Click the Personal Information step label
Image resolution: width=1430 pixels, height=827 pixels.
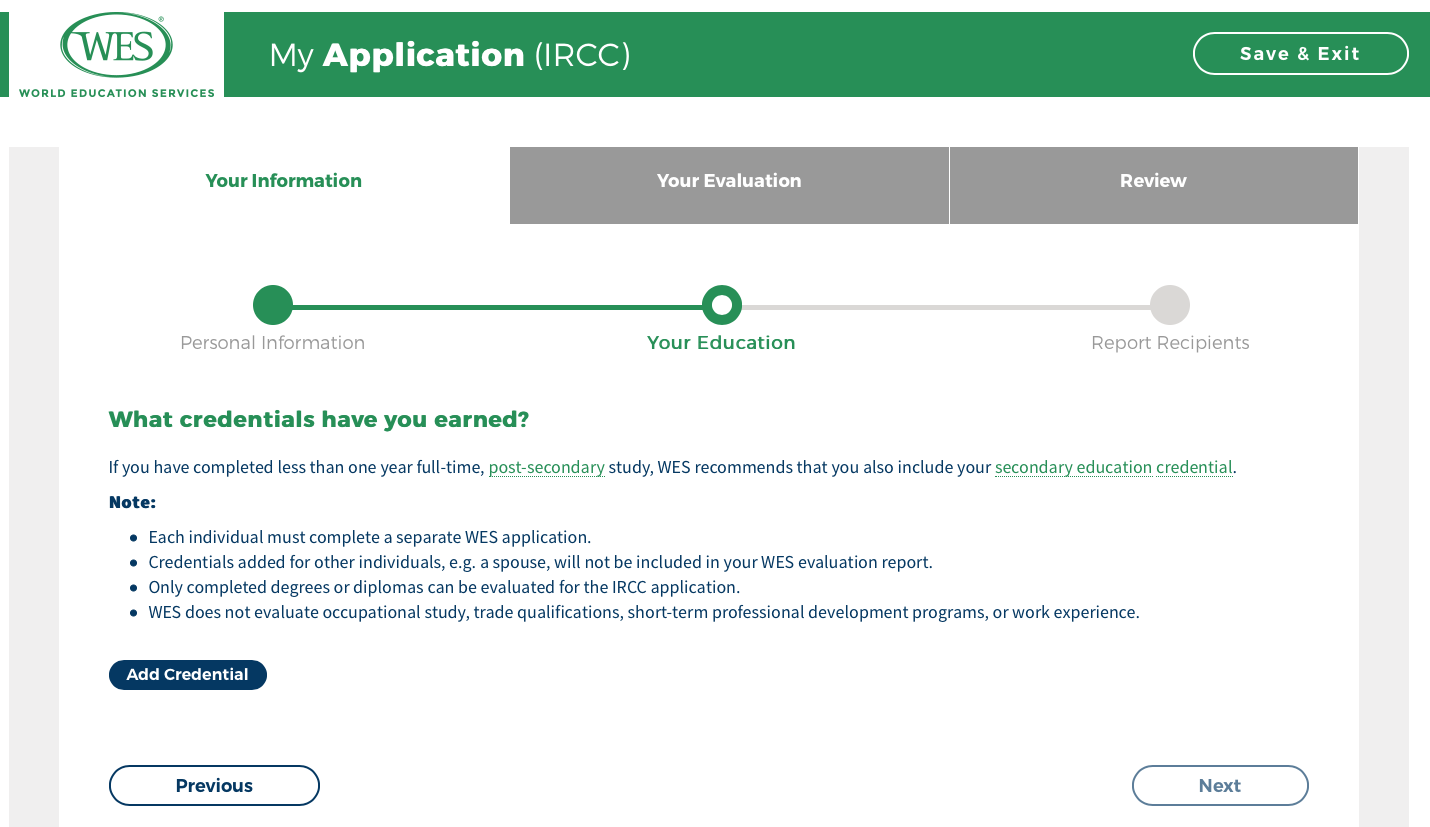pos(272,343)
